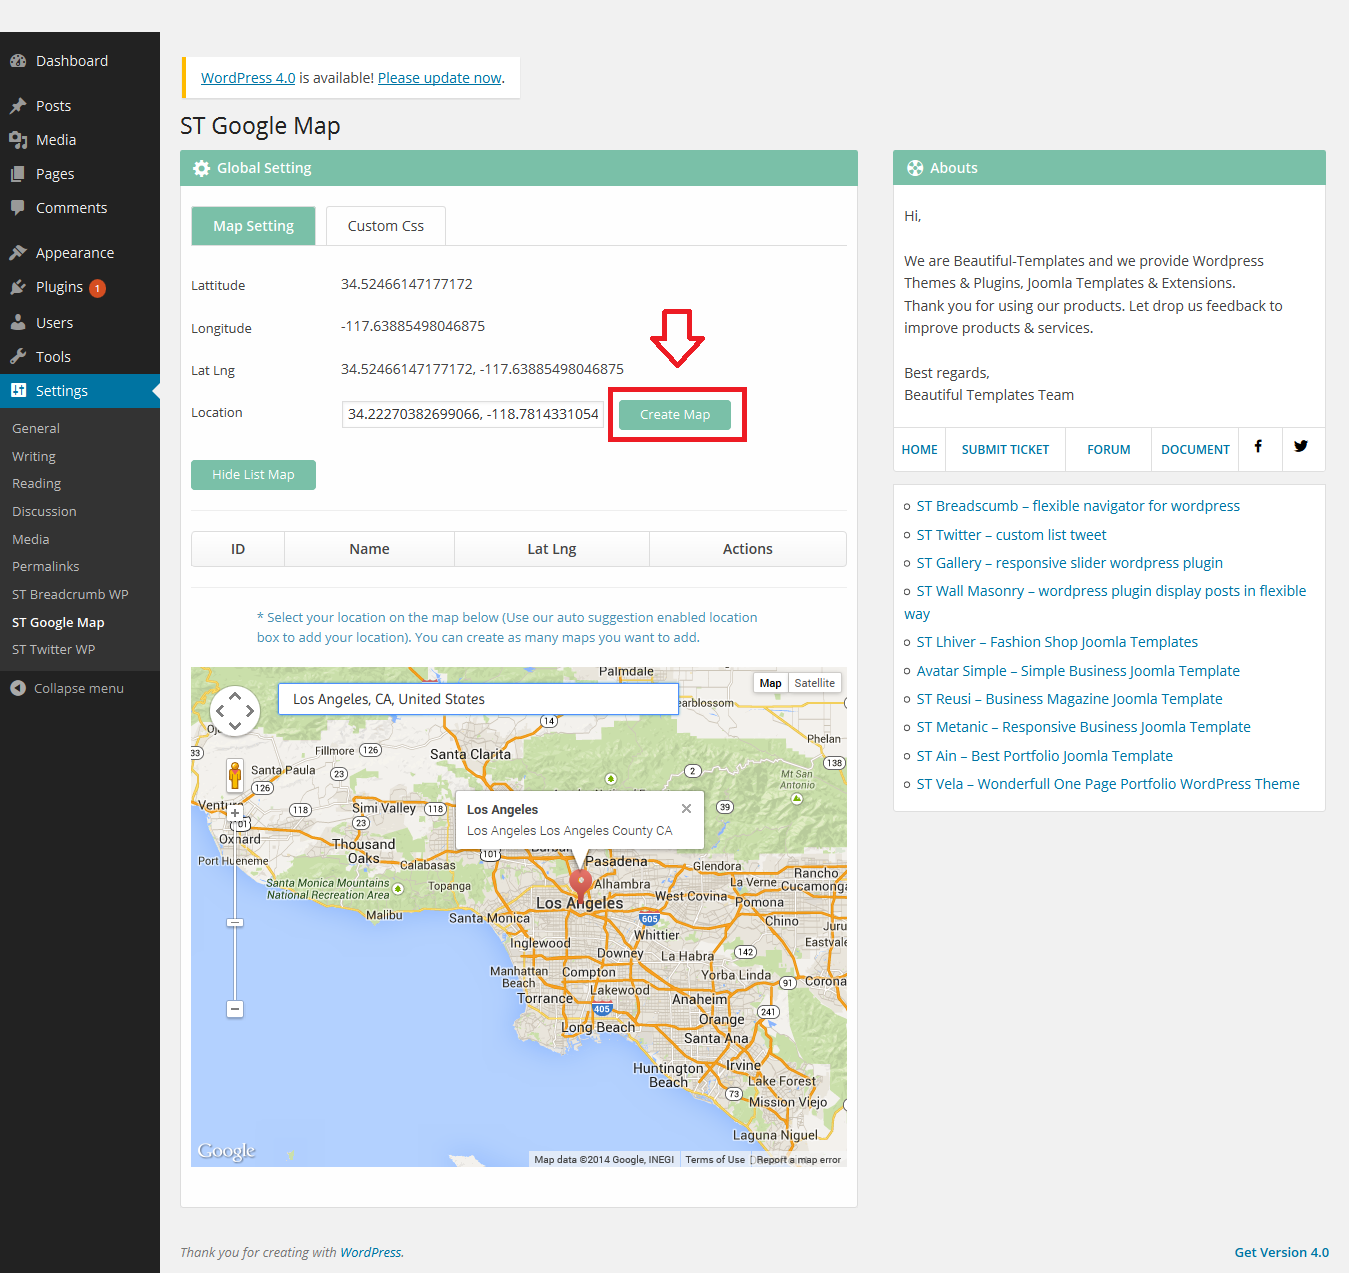Click Report a map error link
The image size is (1349, 1273).
799,1160
